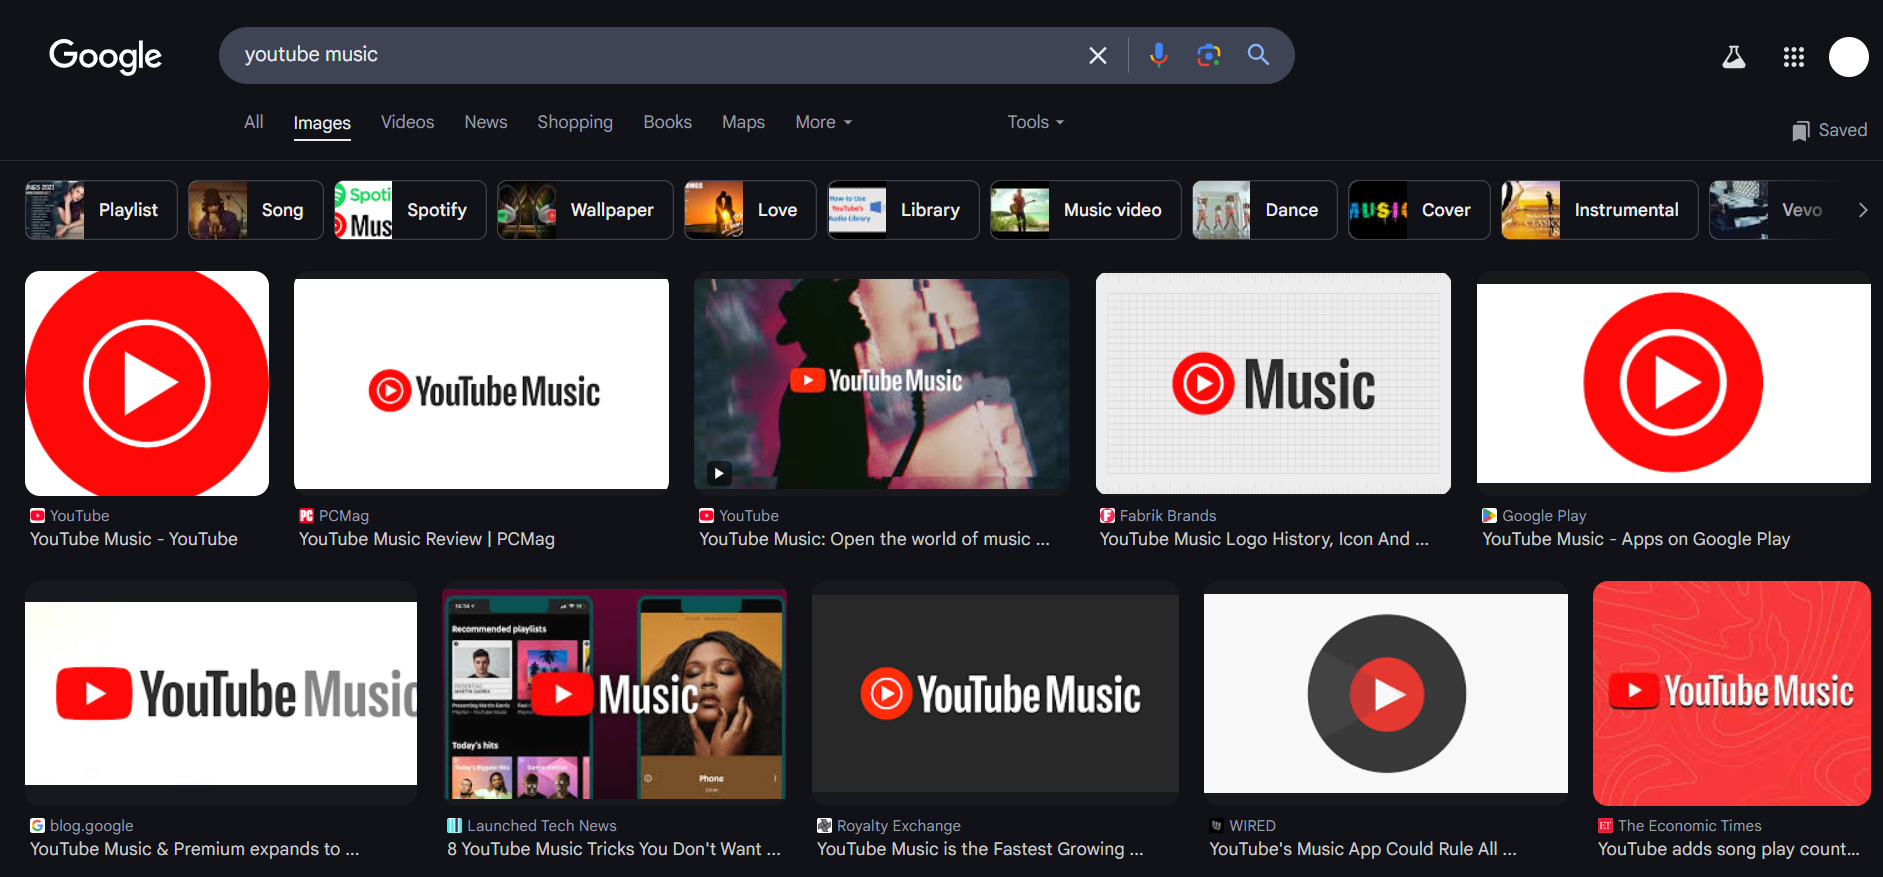
Task: Open the blog.google YouTube Music thumbnail
Action: [x=221, y=693]
